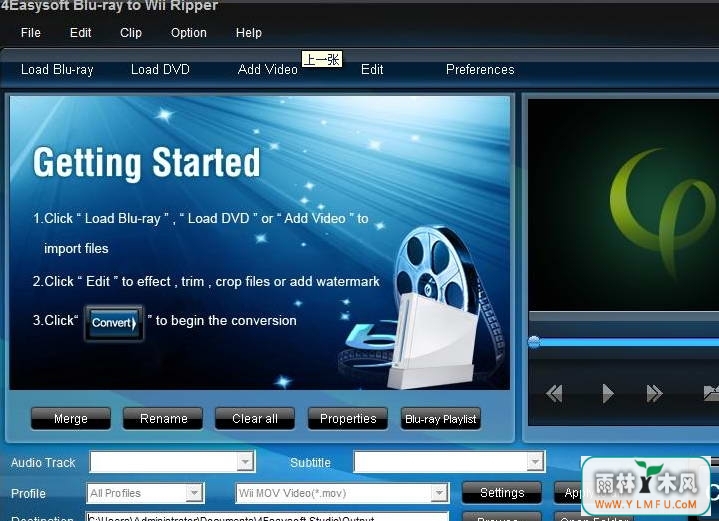Expand the Wii MOV Video format dropdown
Viewport: 719px width, 521px height.
[439, 493]
